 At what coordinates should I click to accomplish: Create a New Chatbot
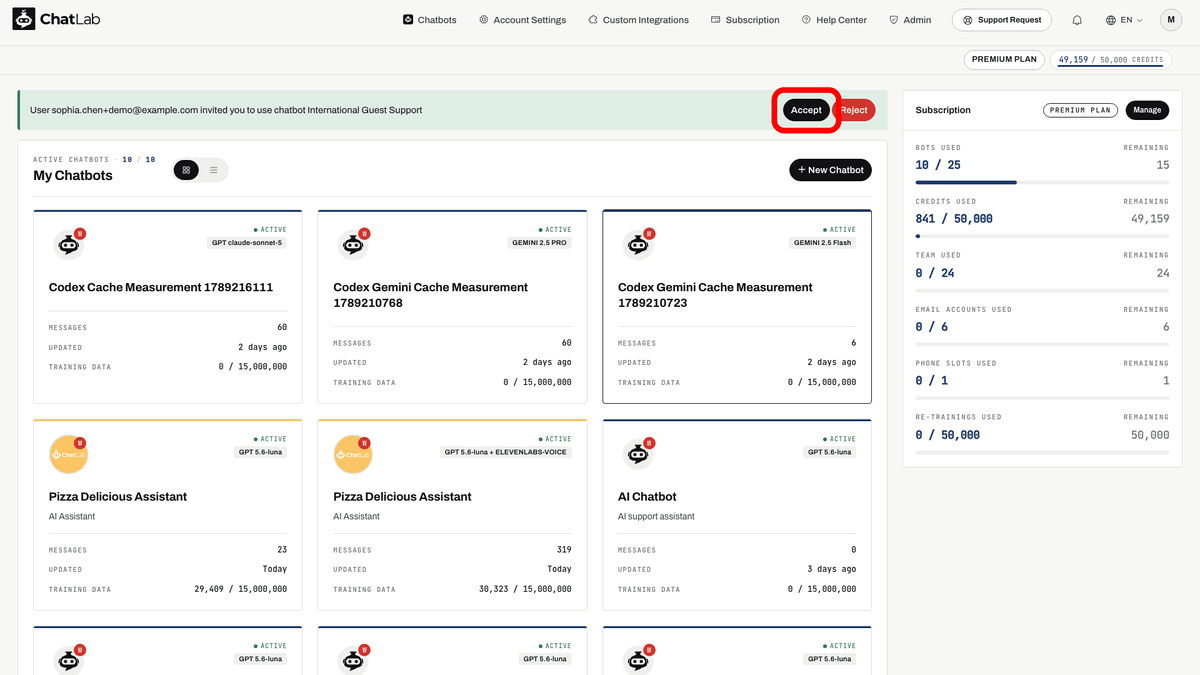[830, 170]
